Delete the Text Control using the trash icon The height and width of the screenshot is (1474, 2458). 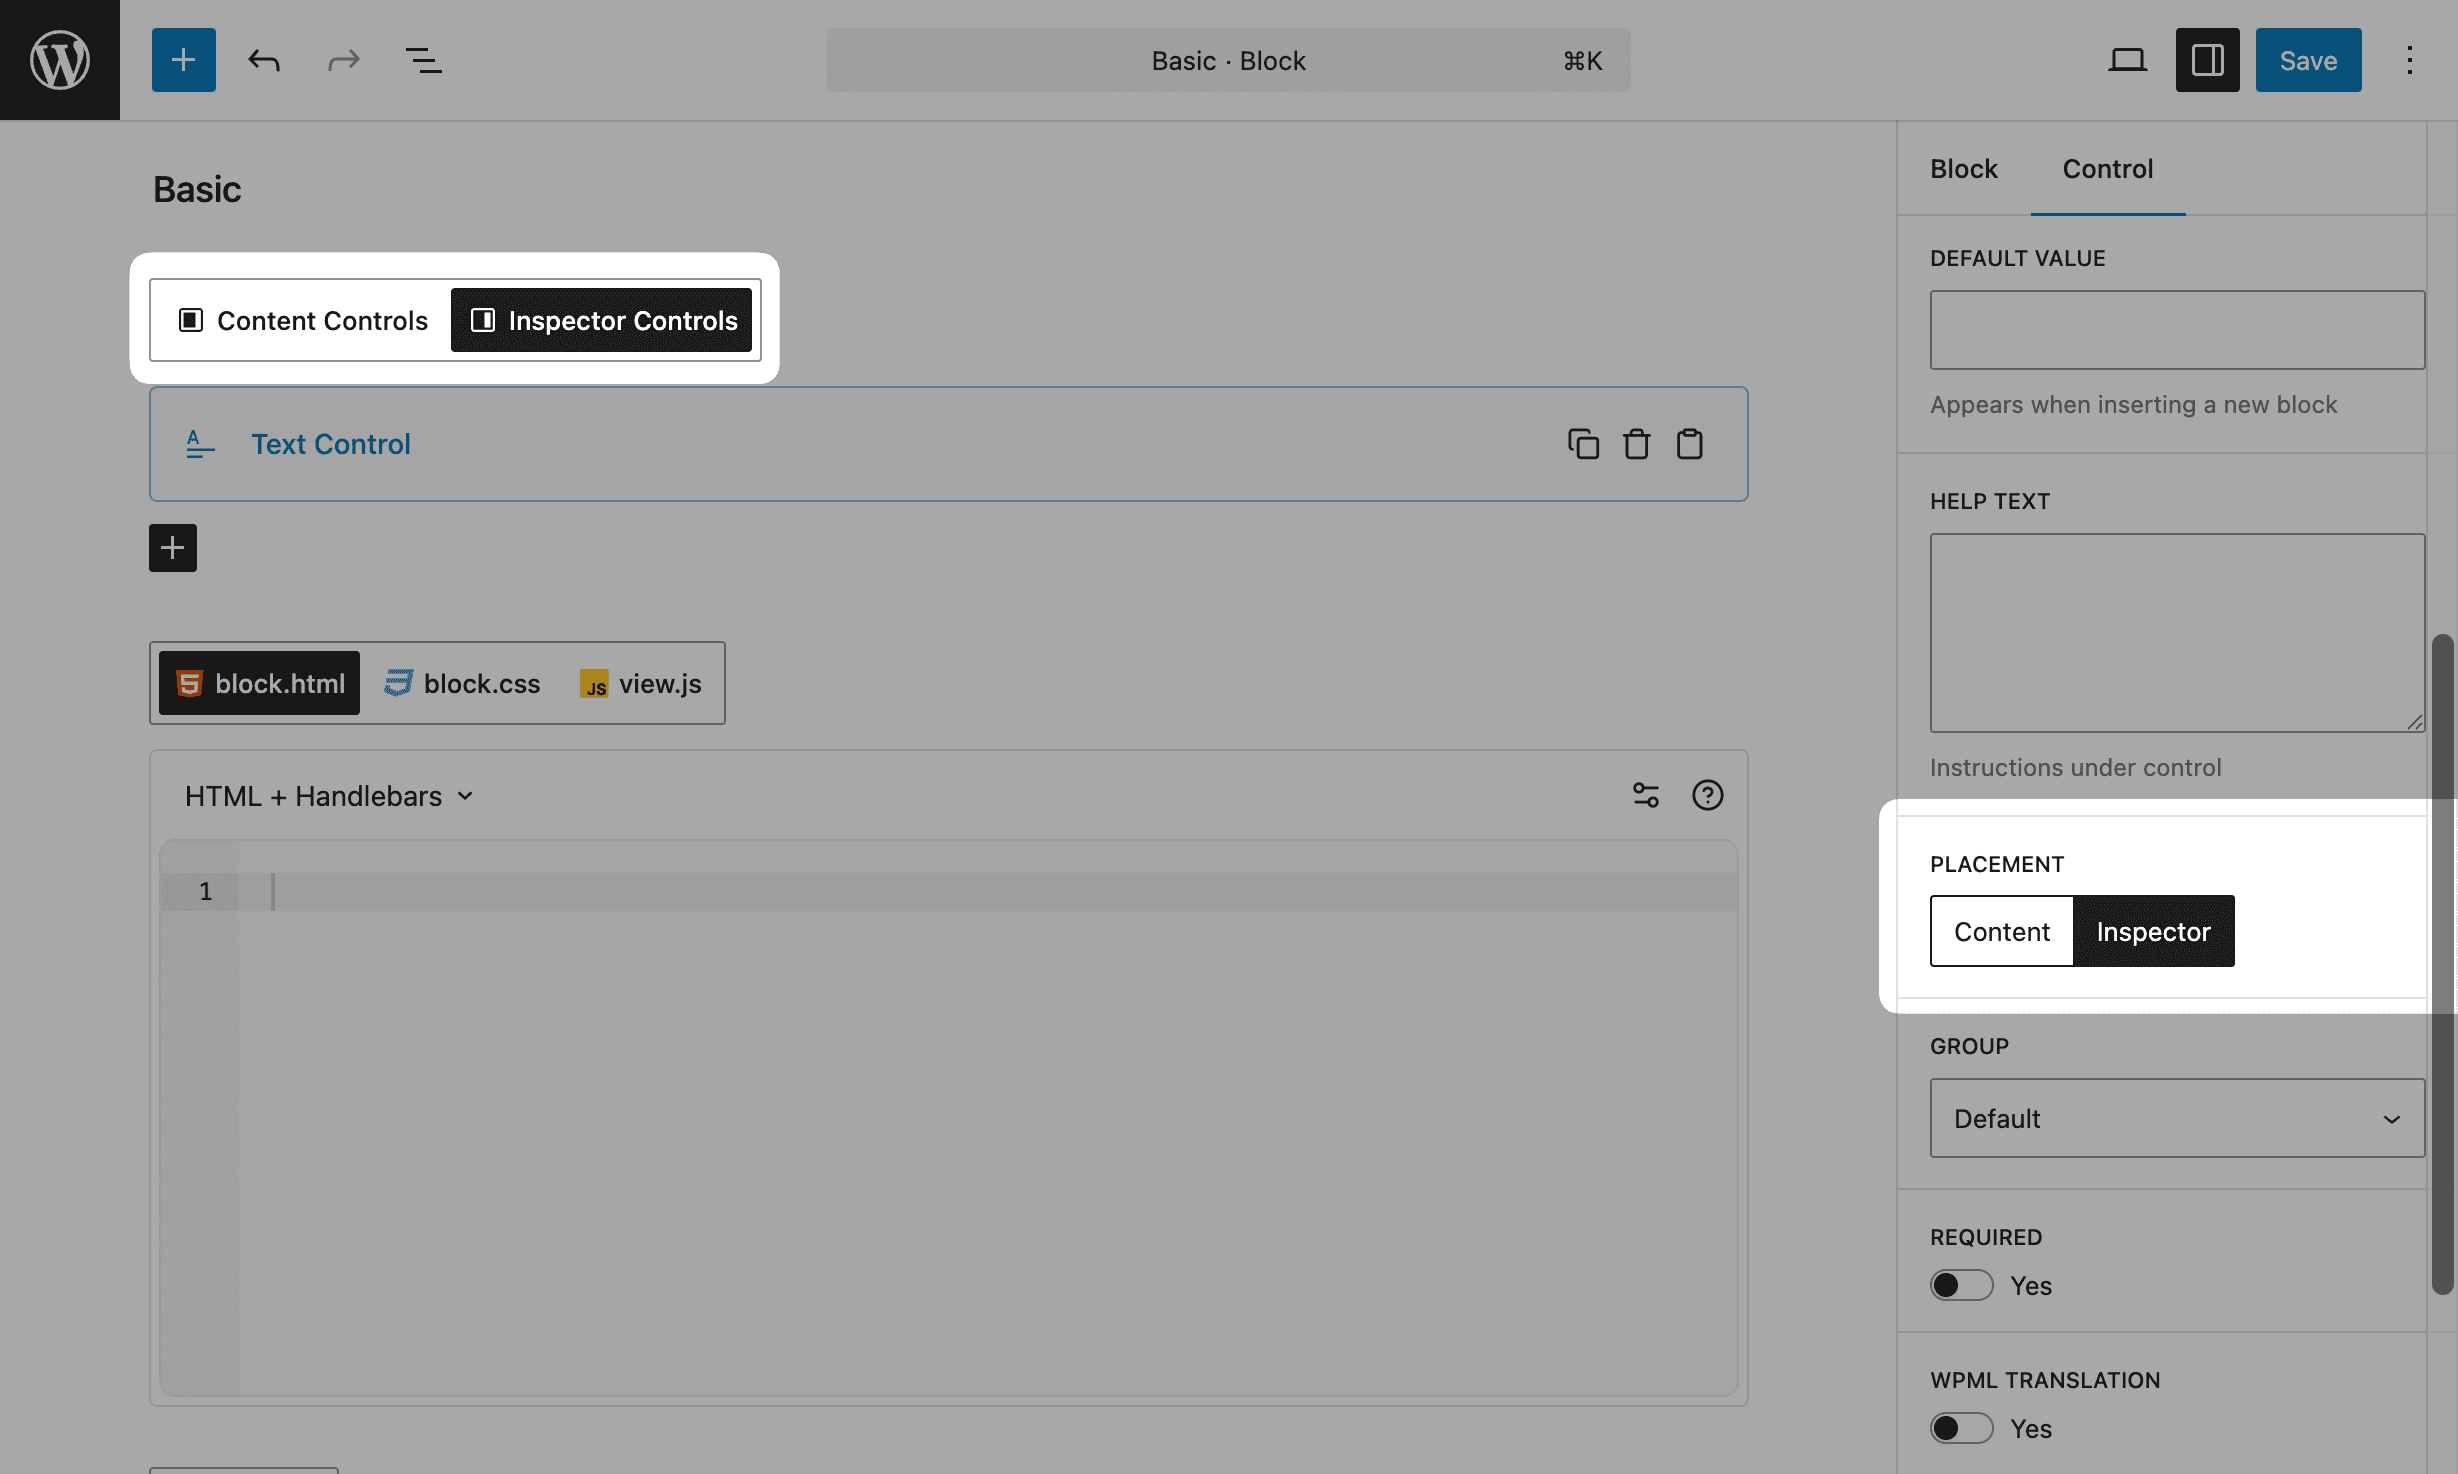tap(1636, 444)
